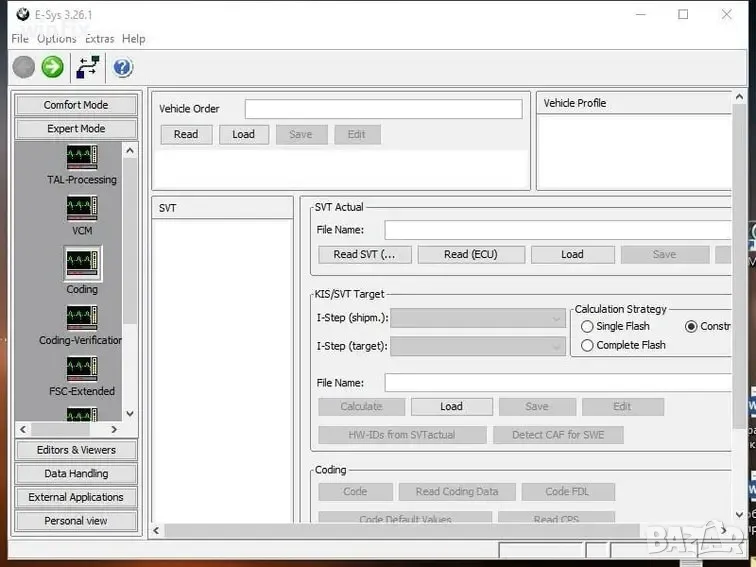Open the I-Step (shipm.) dropdown

pyautogui.click(x=478, y=318)
